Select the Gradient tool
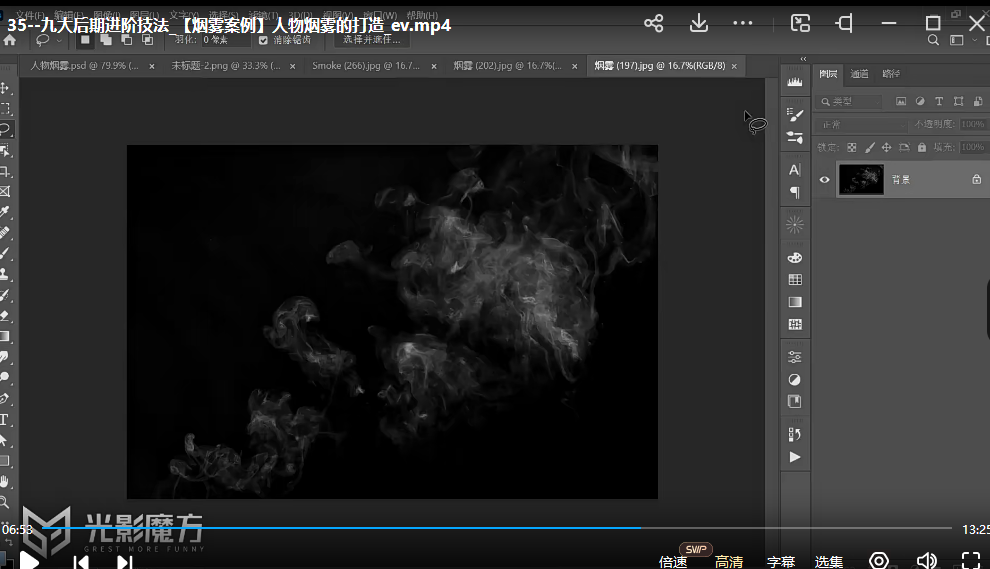990x569 pixels. (5, 336)
